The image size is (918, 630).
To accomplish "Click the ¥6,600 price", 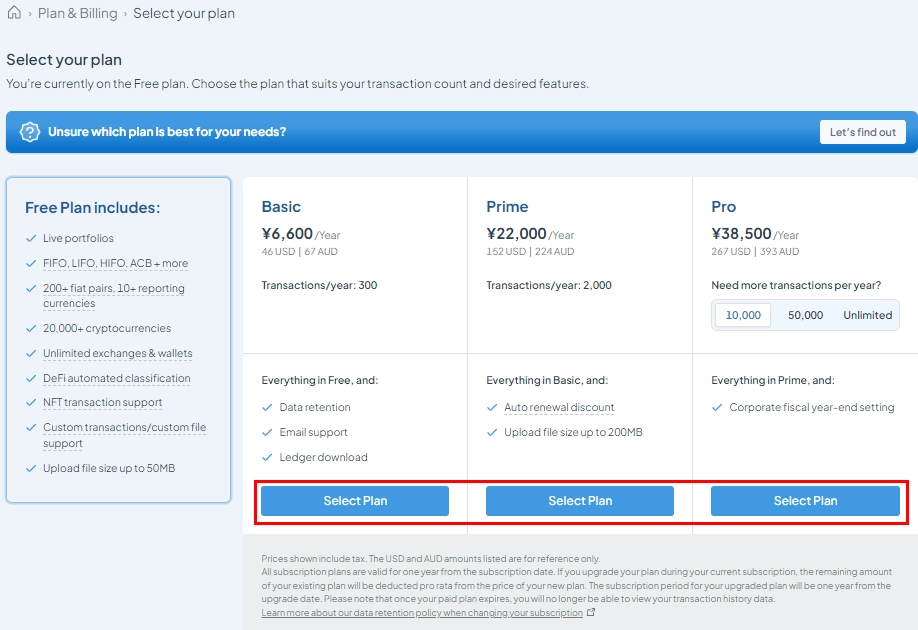I will [287, 234].
